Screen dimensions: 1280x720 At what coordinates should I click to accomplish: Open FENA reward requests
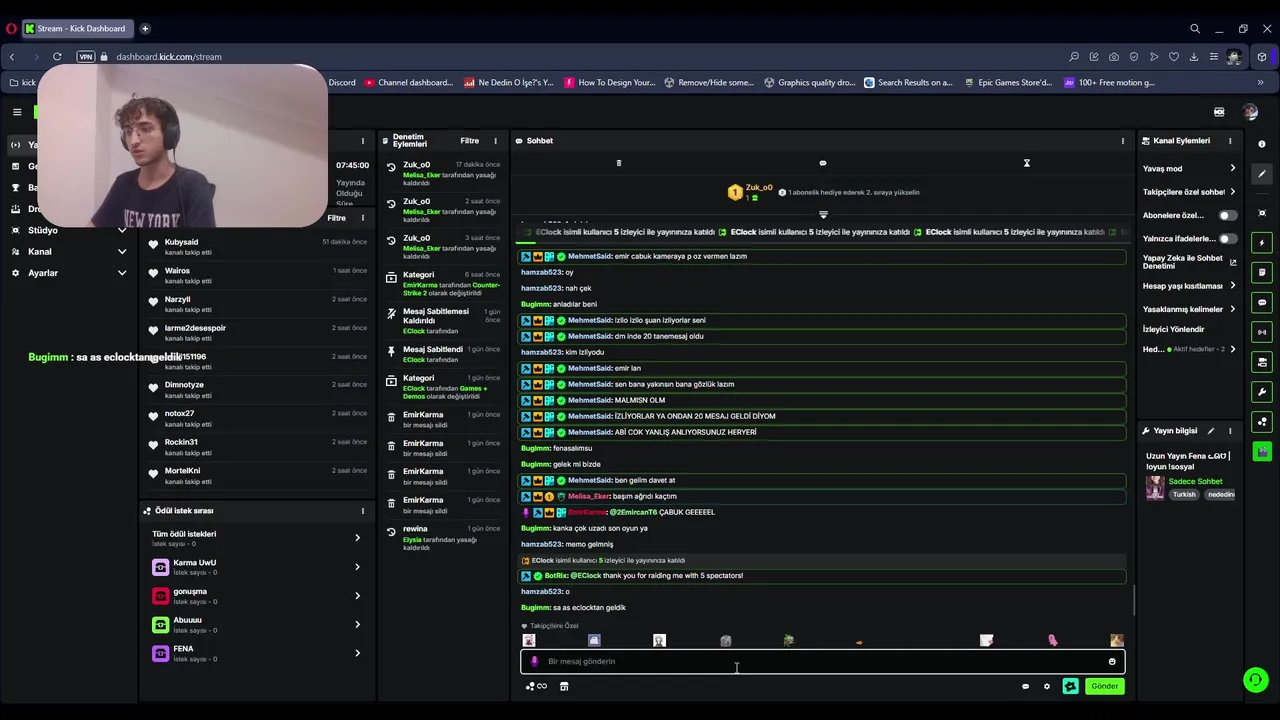click(256, 653)
